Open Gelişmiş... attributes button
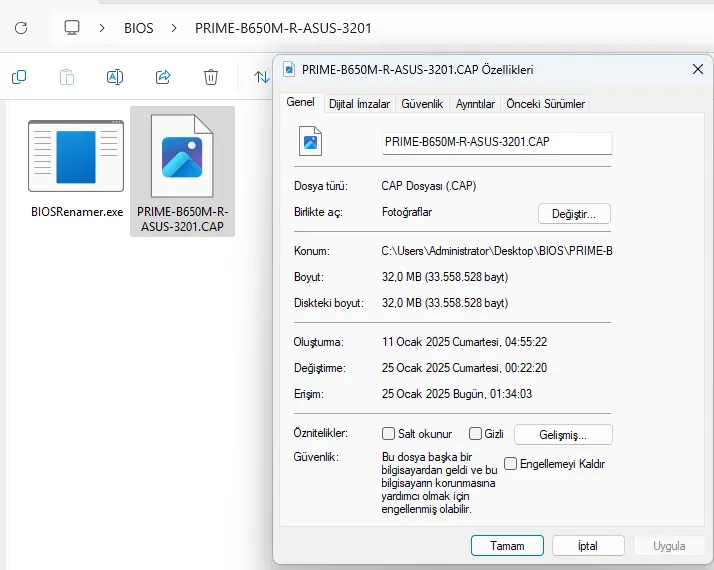714x570 pixels. [563, 435]
